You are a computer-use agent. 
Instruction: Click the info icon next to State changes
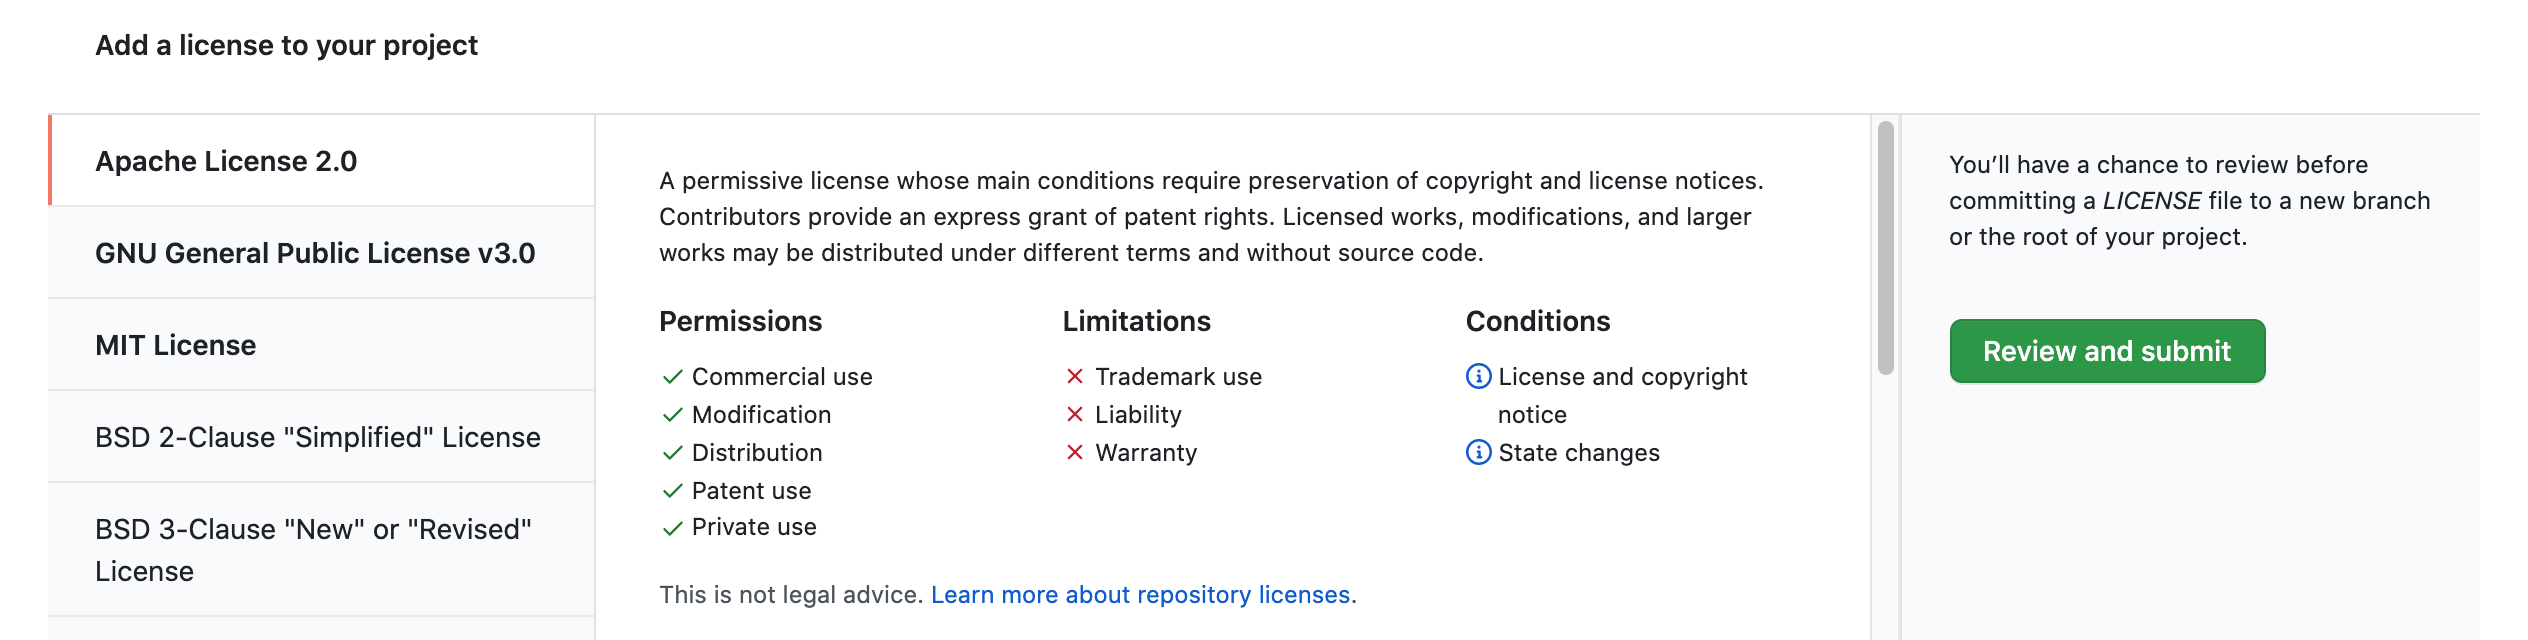pyautogui.click(x=1478, y=452)
